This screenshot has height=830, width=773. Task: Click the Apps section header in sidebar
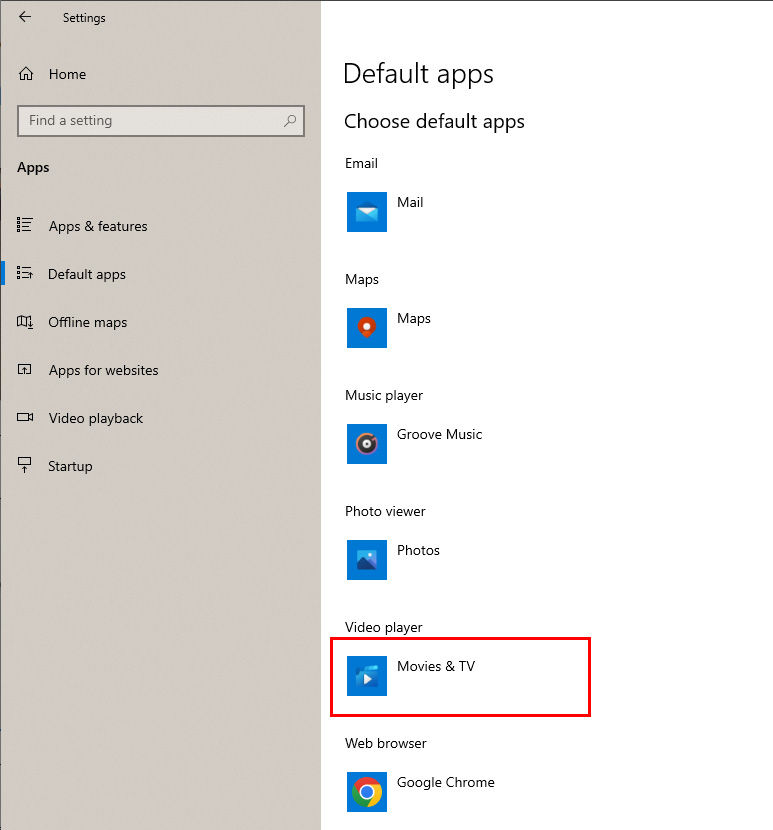click(33, 168)
